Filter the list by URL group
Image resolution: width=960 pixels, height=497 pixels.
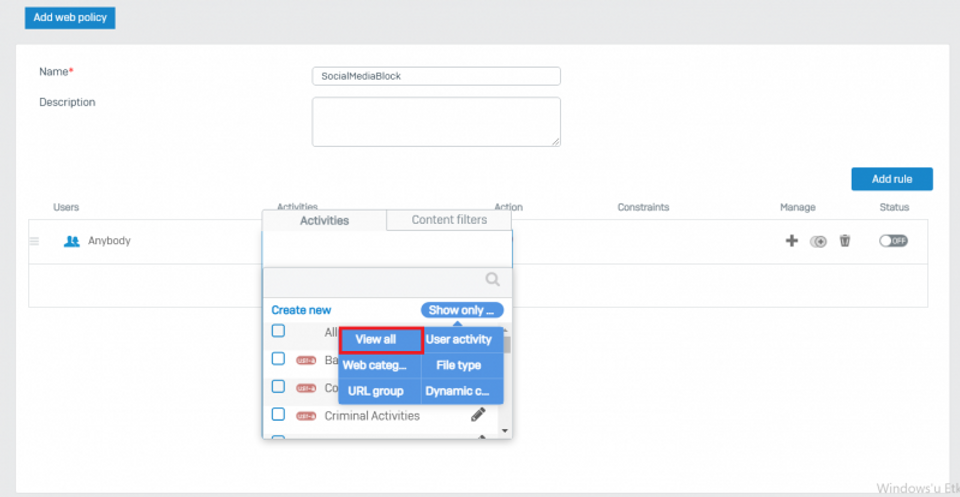376,391
